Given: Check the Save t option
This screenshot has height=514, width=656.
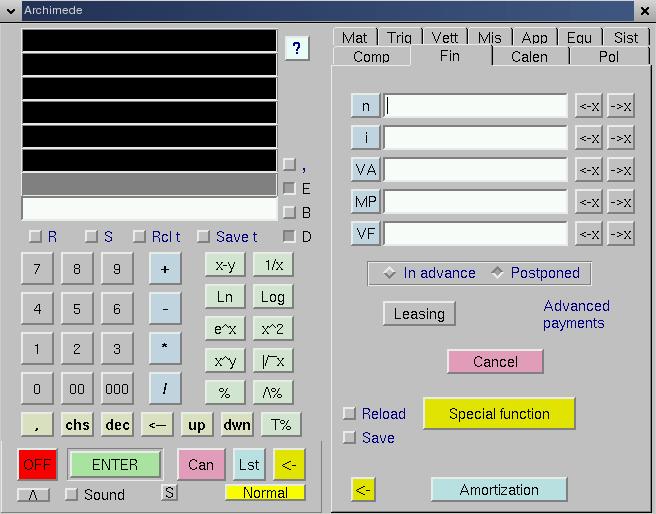Looking at the screenshot, I should pyautogui.click(x=203, y=237).
